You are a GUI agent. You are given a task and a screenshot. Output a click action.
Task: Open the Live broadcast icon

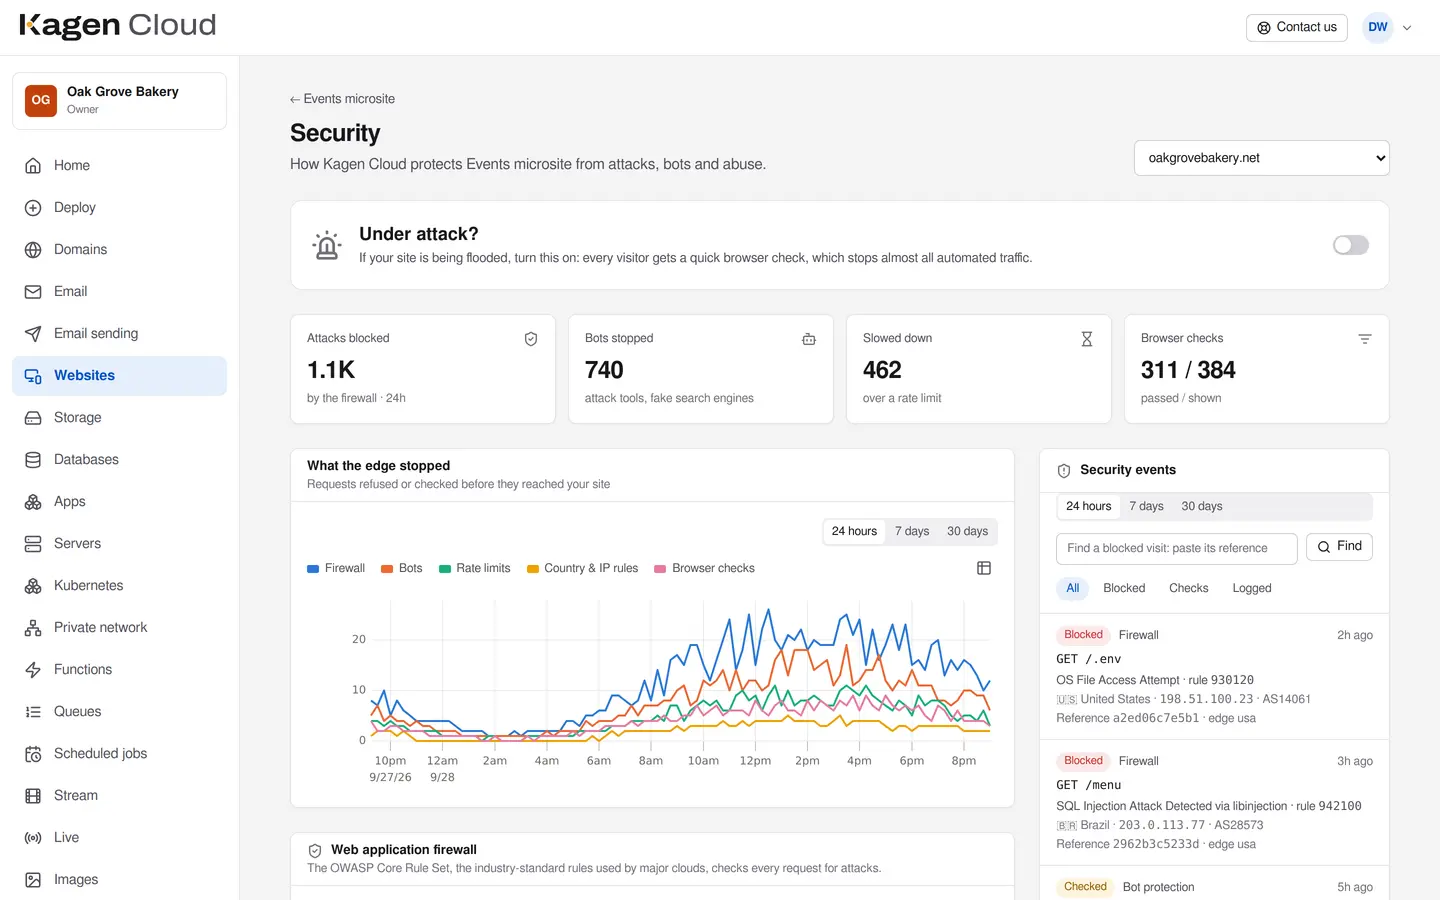(x=33, y=838)
